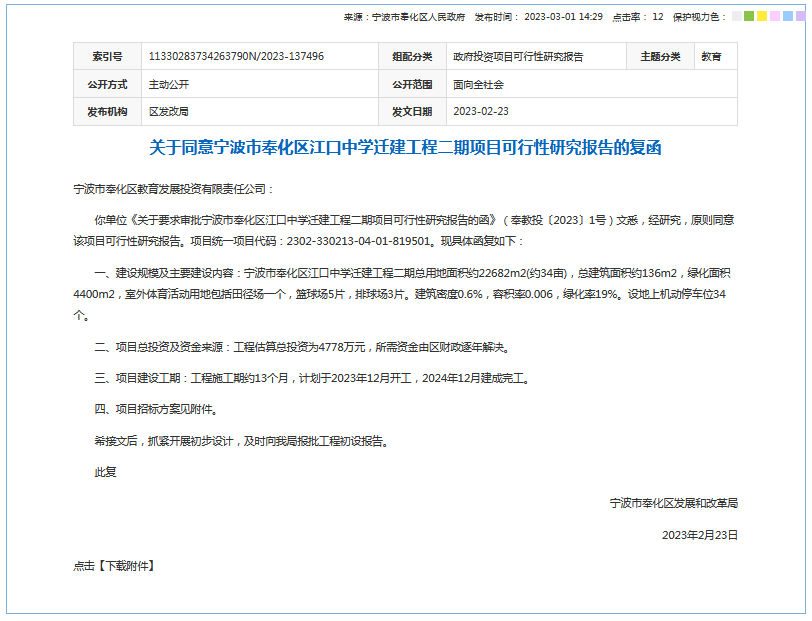This screenshot has height=621, width=812.
Task: Click project code 2302-330213-04-01-819501
Action: tap(358, 241)
